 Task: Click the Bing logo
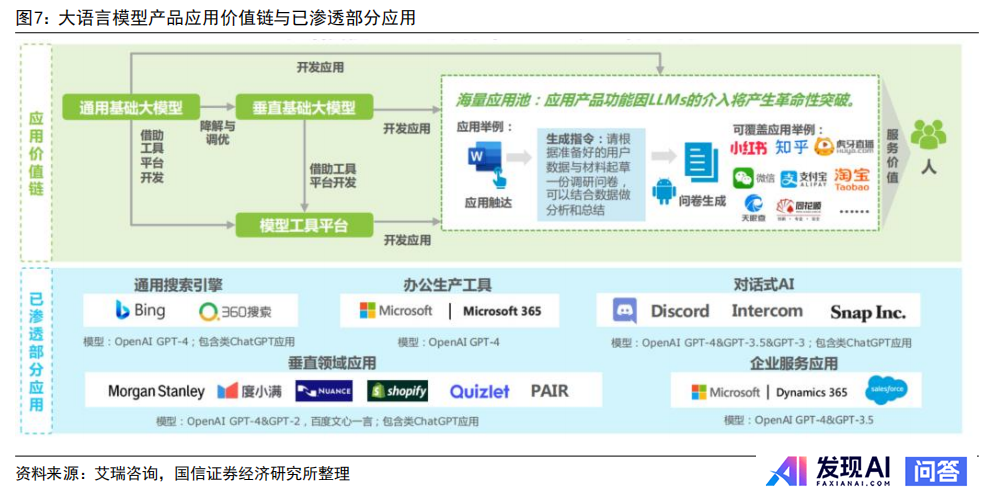(x=140, y=310)
